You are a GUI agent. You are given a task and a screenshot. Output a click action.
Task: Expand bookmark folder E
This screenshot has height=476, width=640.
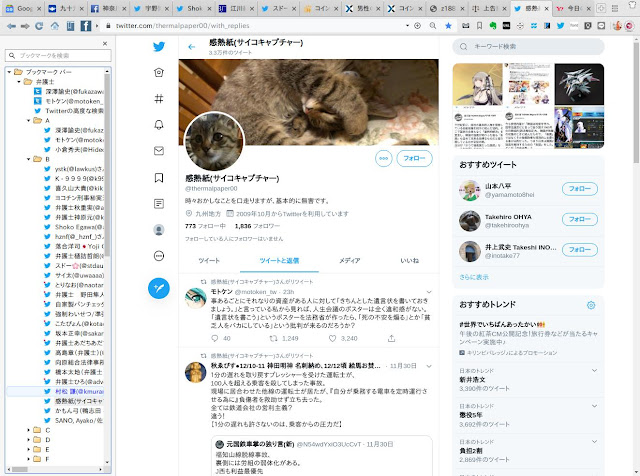click(29, 449)
